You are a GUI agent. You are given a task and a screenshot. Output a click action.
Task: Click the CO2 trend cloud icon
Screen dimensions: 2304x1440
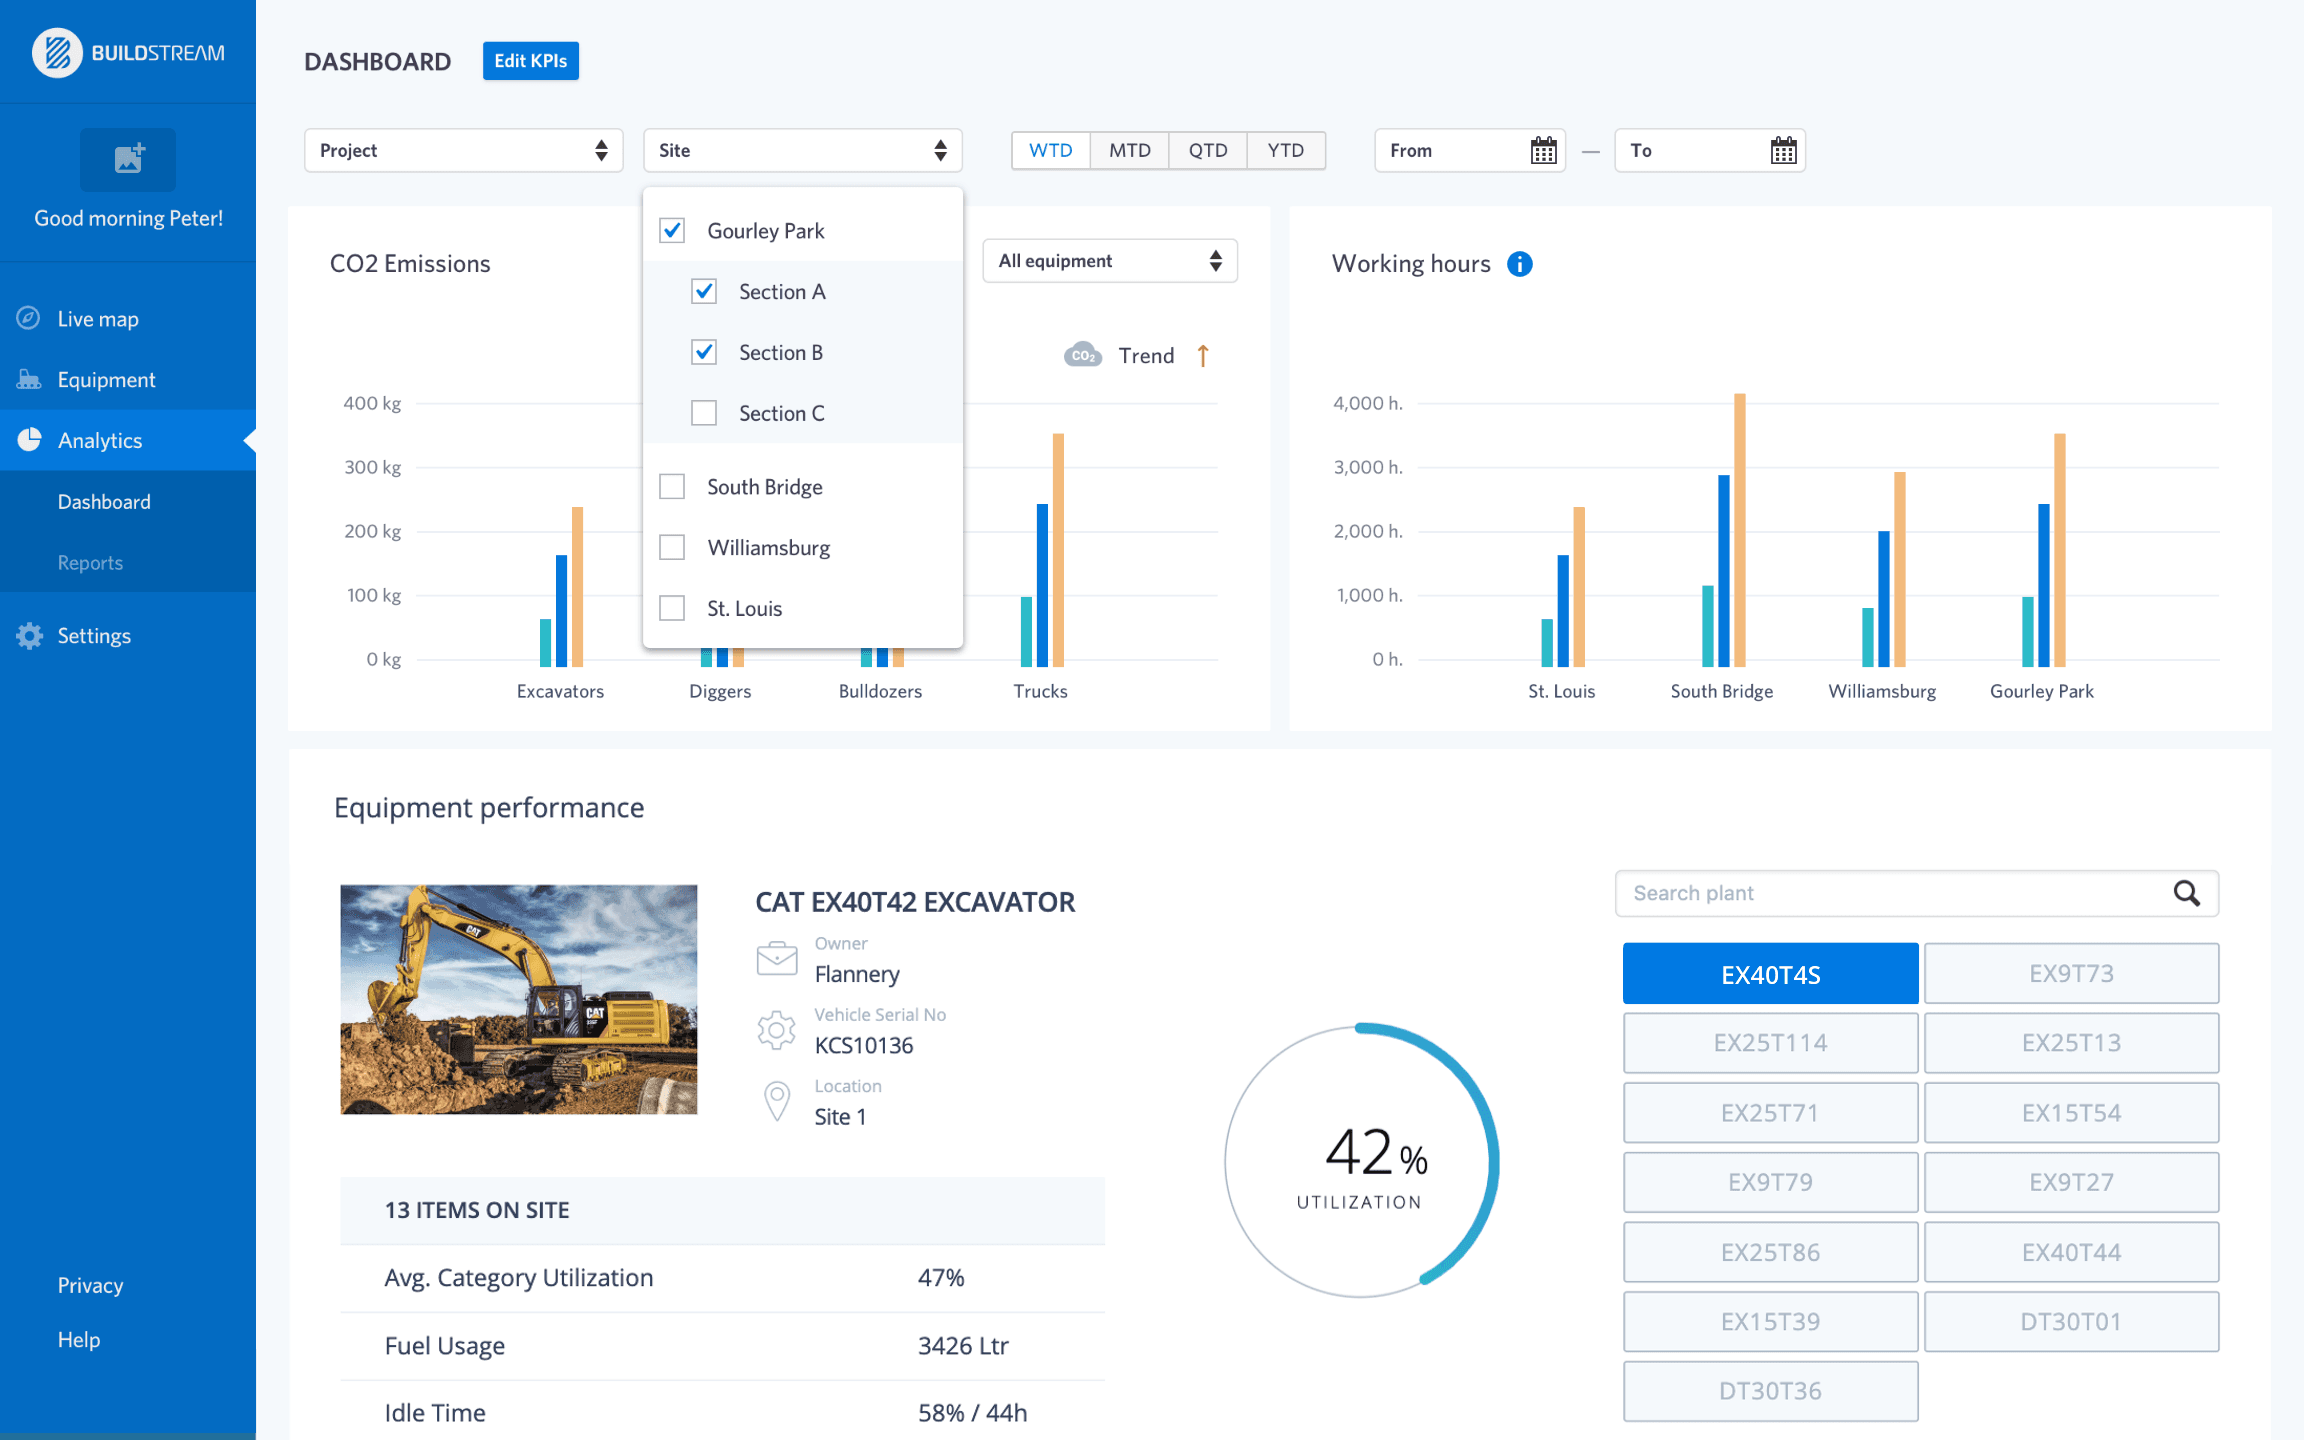point(1080,355)
